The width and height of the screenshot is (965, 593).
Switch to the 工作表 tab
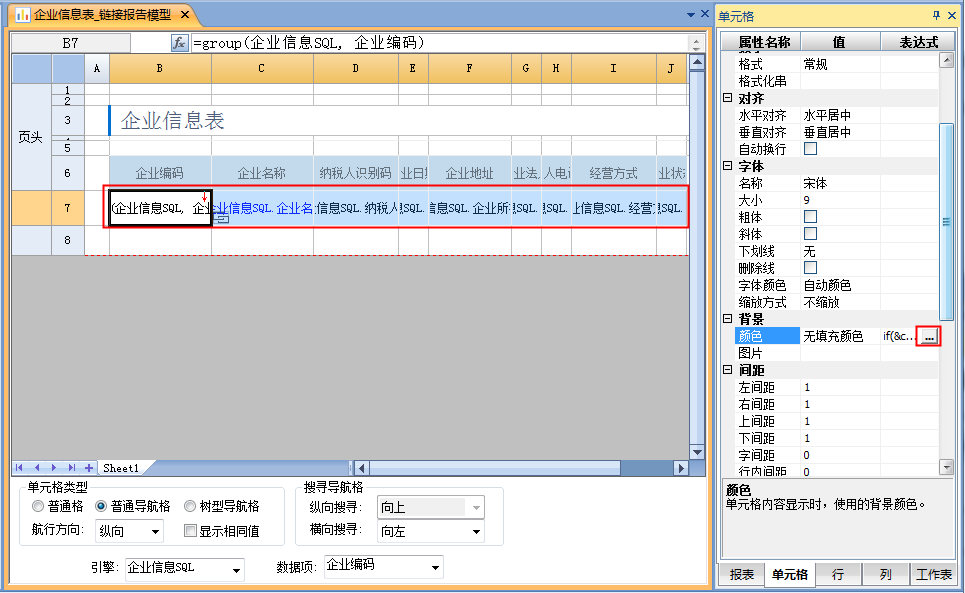(x=934, y=575)
